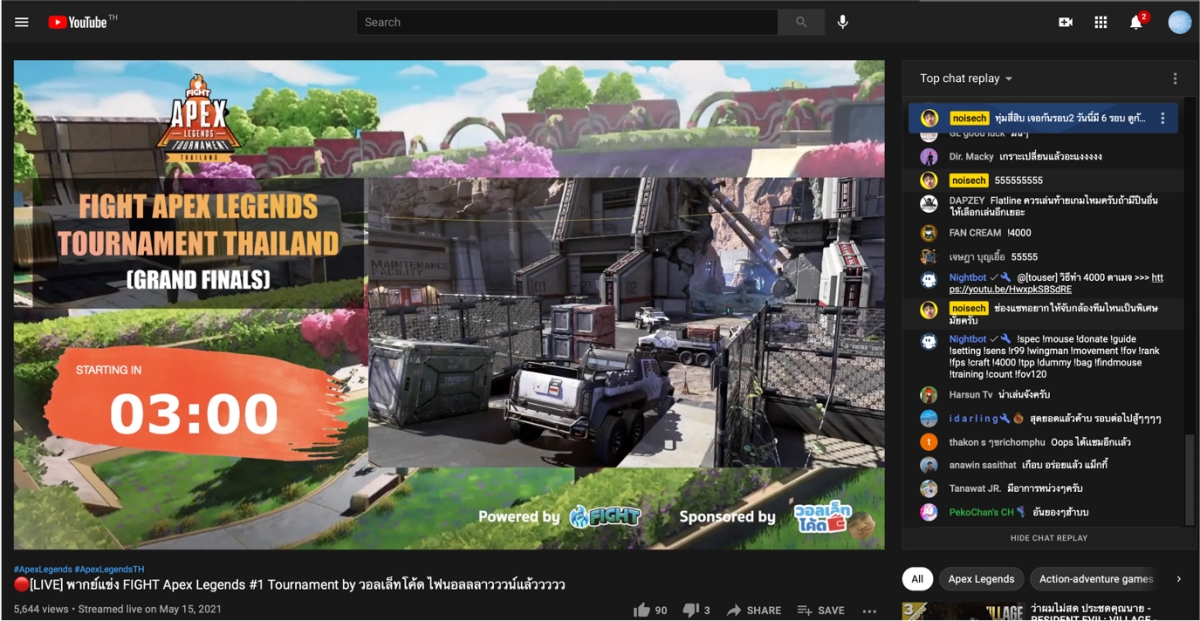Click the PekoChan's CH username
The width and height of the screenshot is (1200, 621).
[982, 512]
